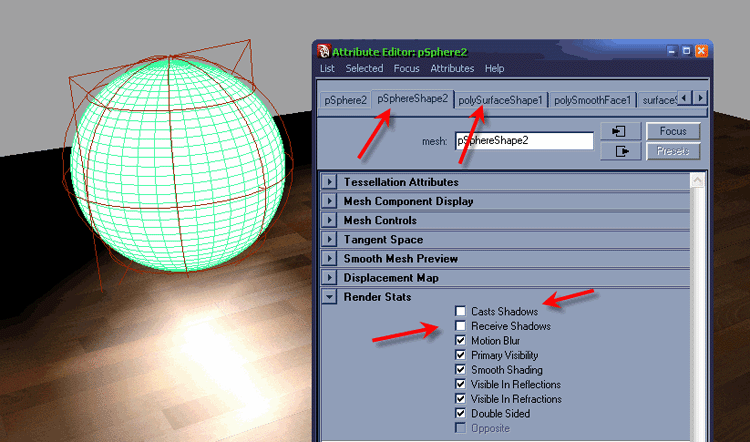Click the Presets button
Image resolution: width=750 pixels, height=442 pixels.
pyautogui.click(x=673, y=152)
